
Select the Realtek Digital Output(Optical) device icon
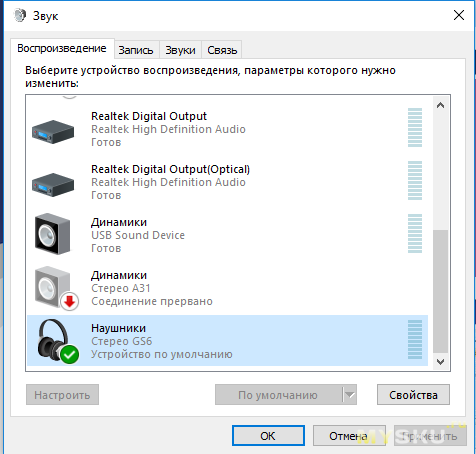coord(53,185)
